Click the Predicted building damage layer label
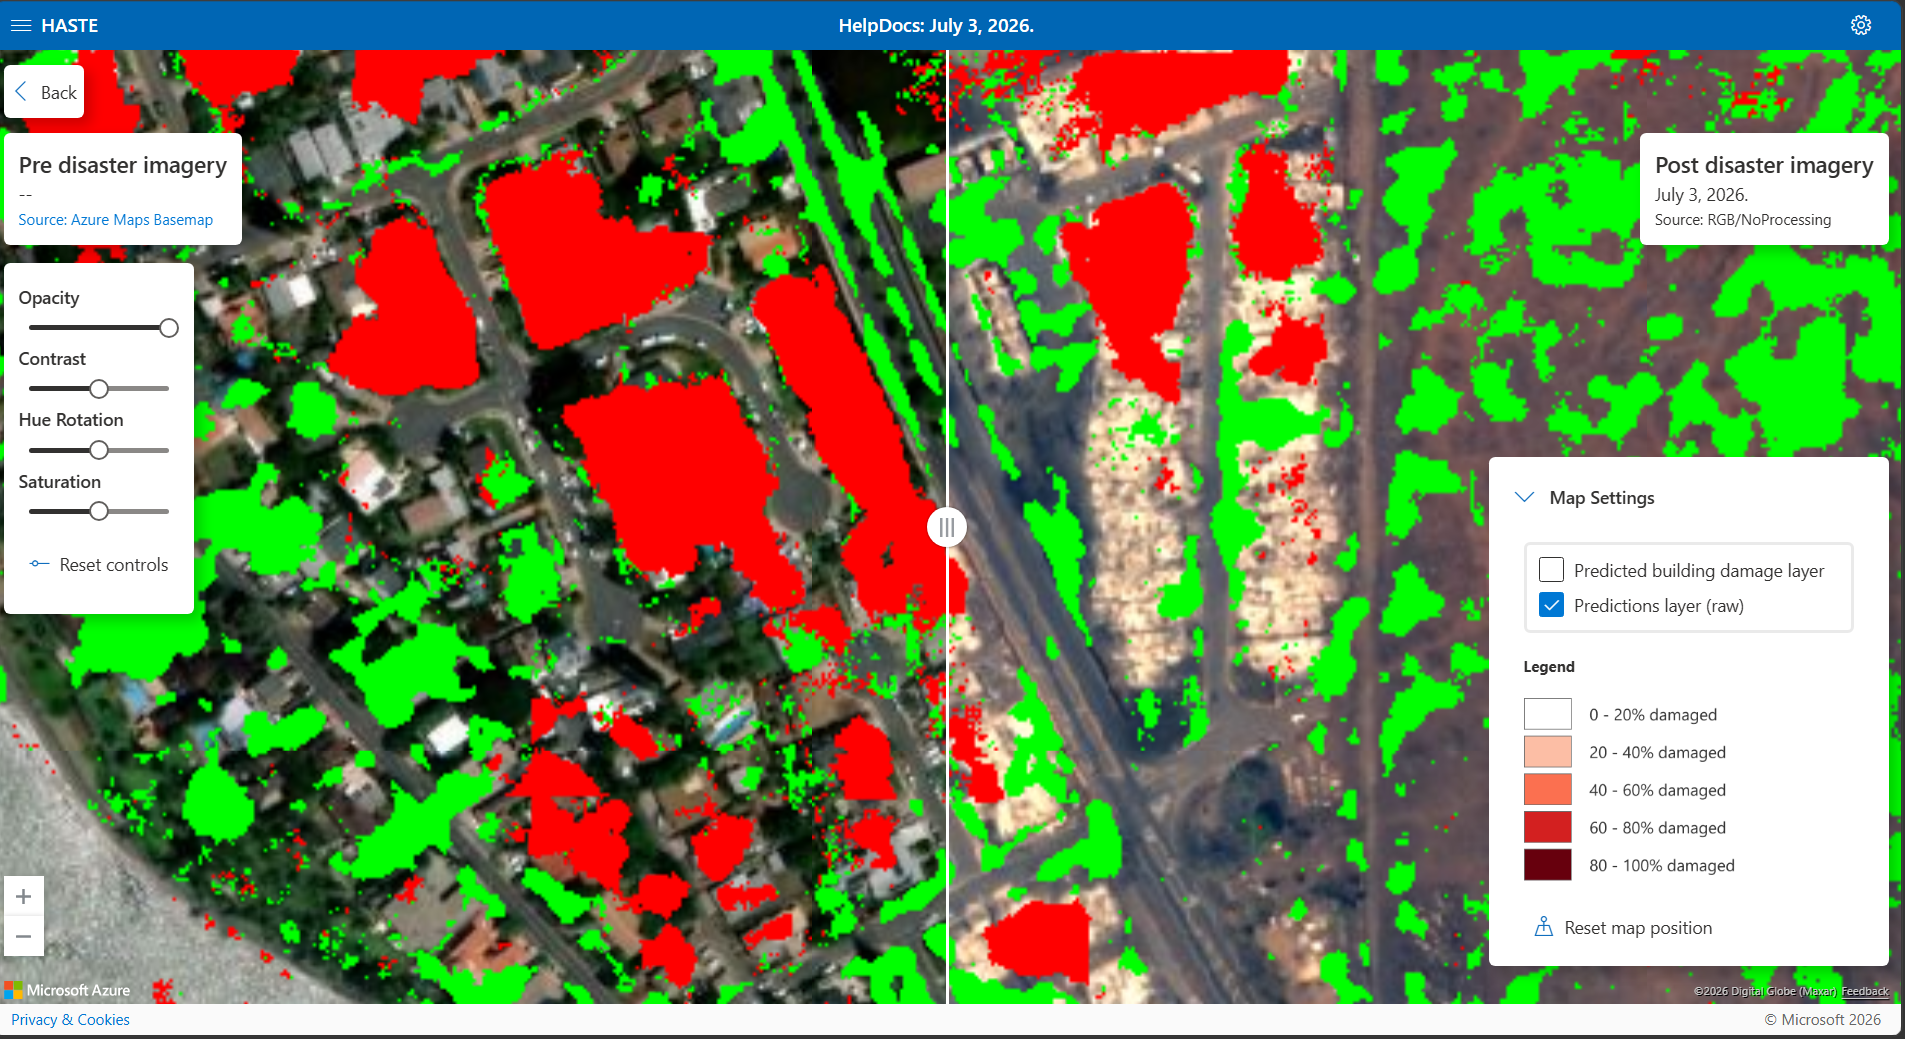This screenshot has width=1905, height=1039. point(1699,571)
